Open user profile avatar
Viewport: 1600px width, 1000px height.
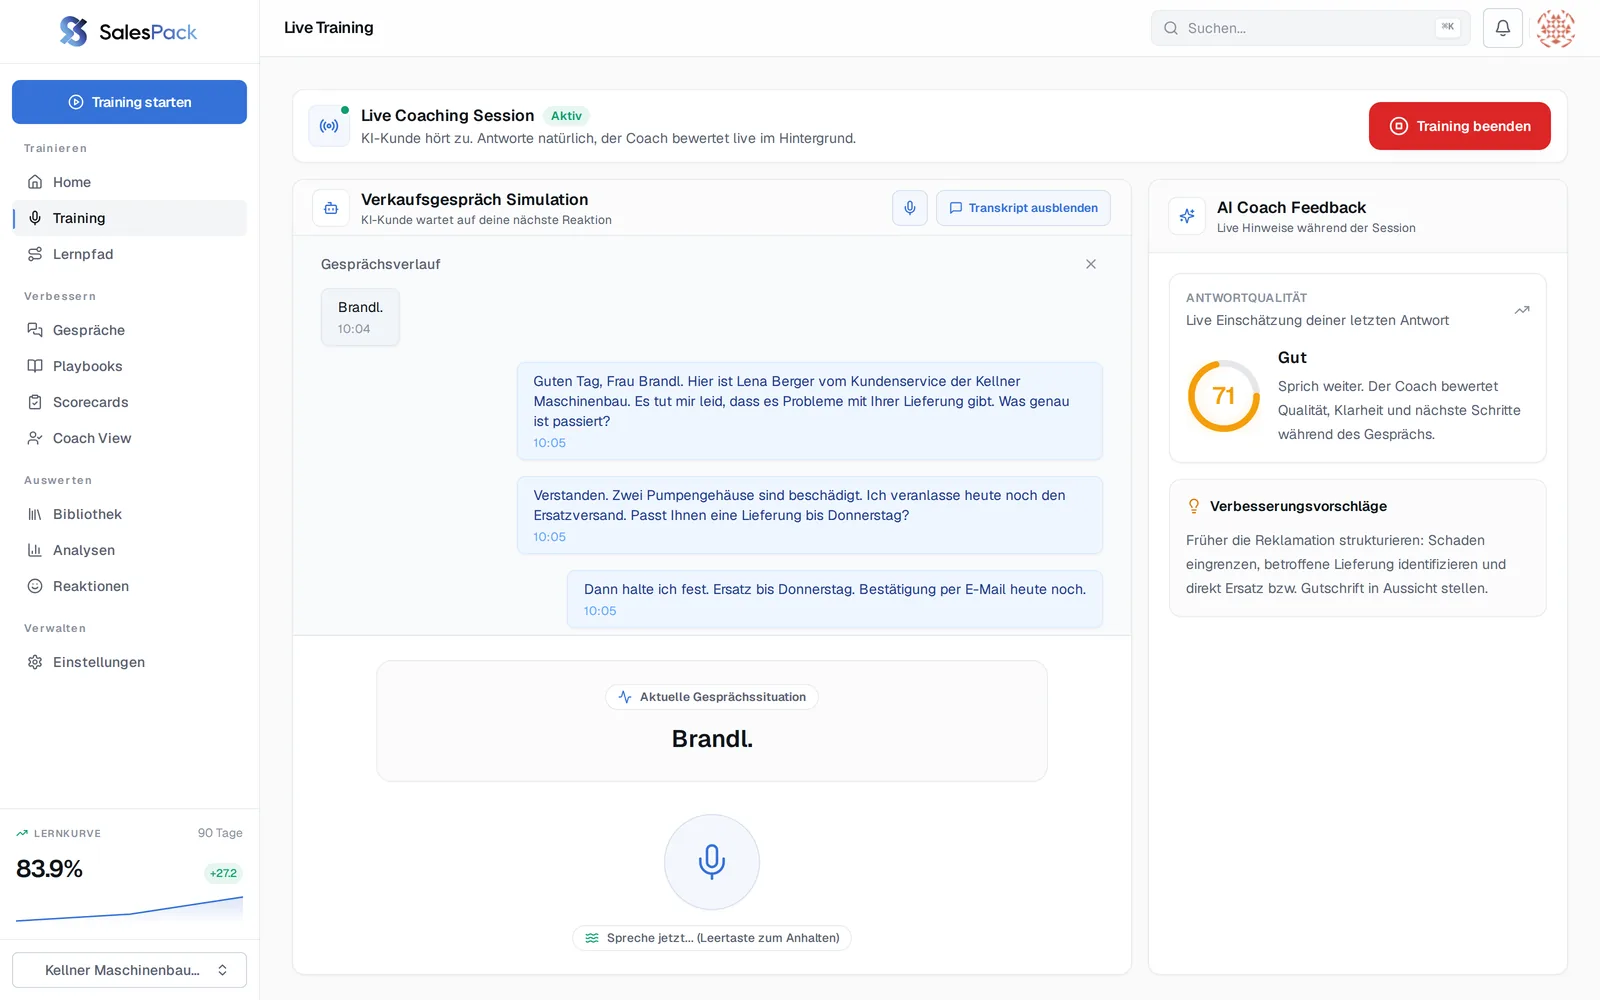click(x=1556, y=28)
